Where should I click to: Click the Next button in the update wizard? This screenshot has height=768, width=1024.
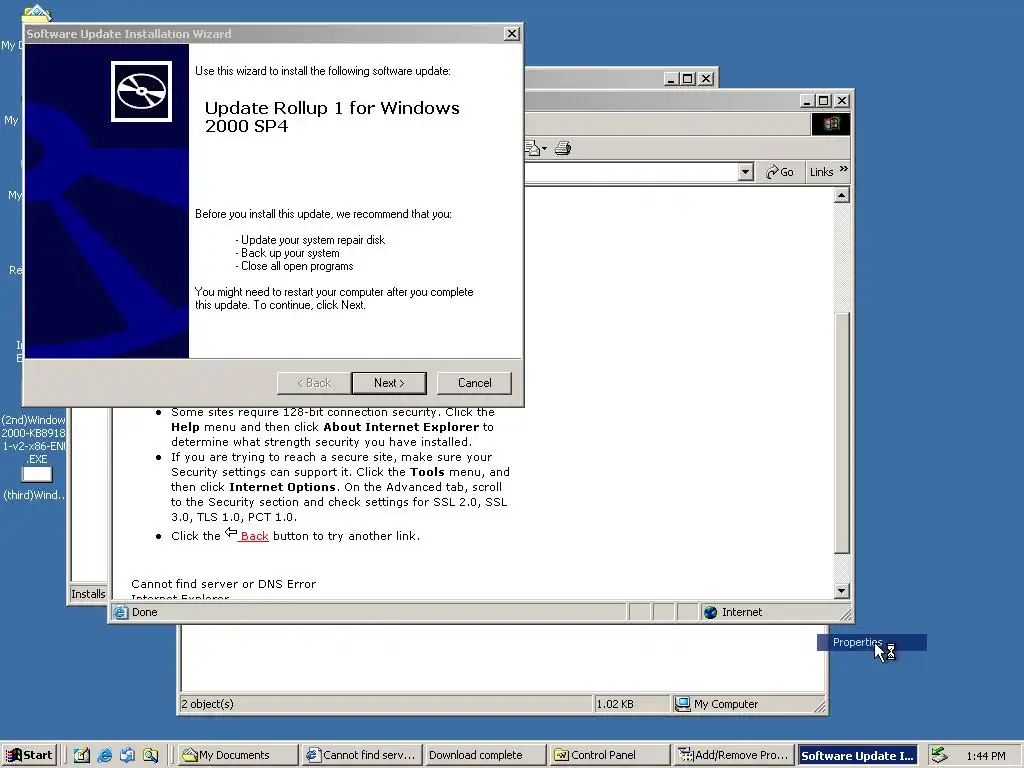point(389,383)
